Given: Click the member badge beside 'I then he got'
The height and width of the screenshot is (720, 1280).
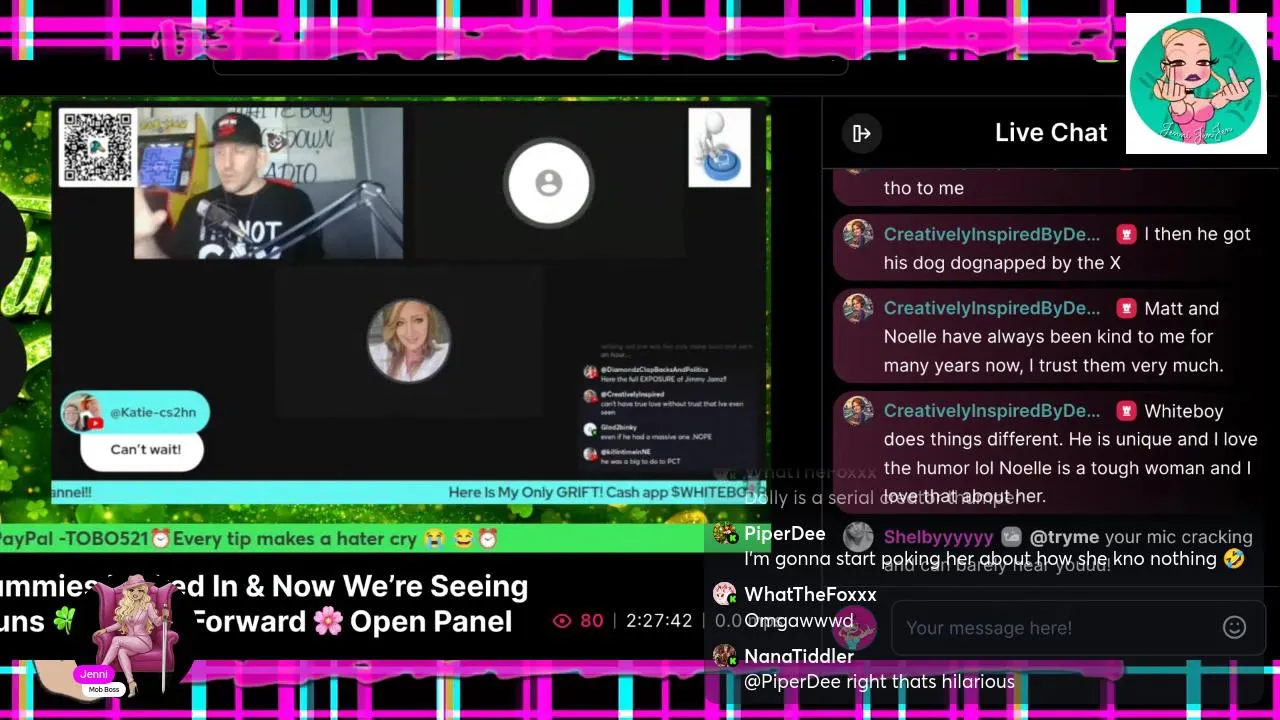Looking at the screenshot, I should (x=1127, y=234).
